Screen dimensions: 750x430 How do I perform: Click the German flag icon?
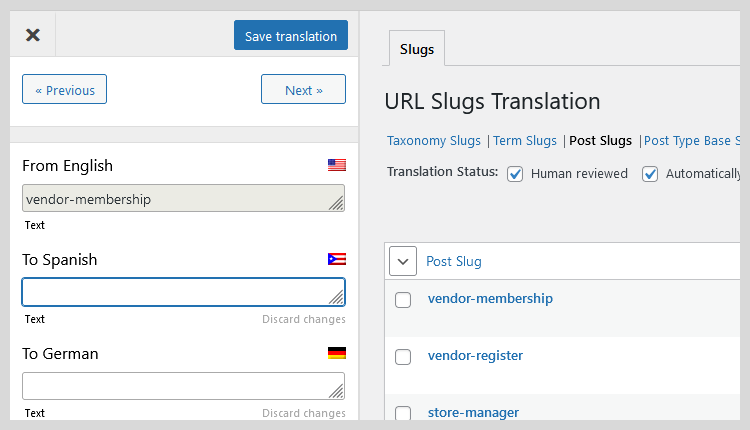(336, 353)
